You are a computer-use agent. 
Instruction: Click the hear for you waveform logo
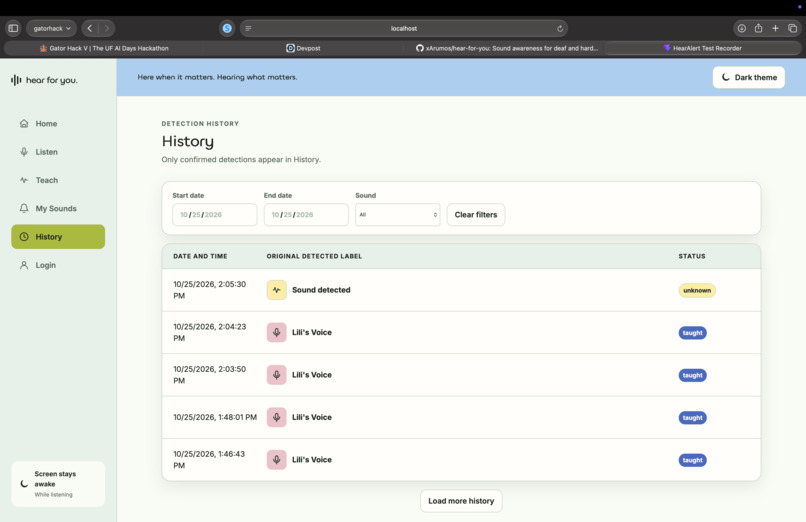[16, 80]
